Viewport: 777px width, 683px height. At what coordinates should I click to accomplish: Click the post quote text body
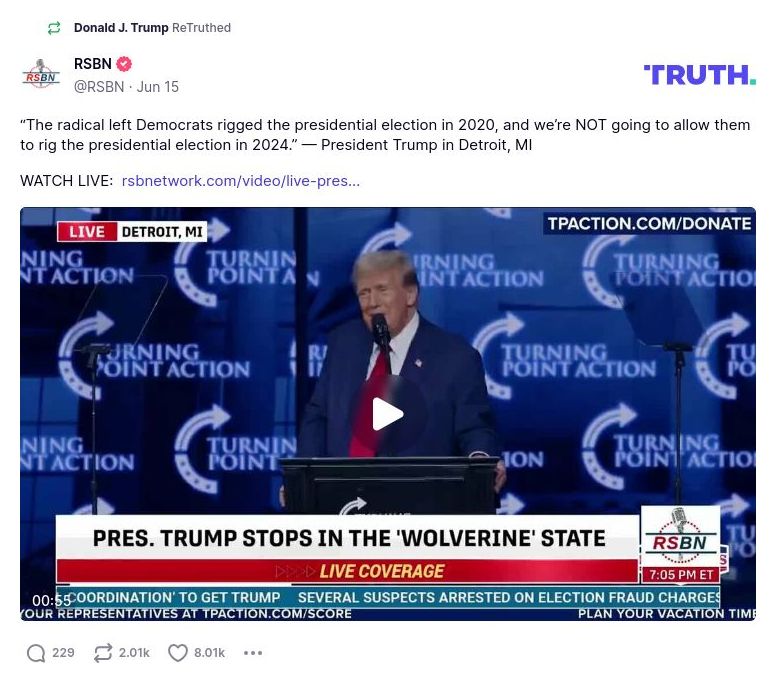click(x=385, y=135)
